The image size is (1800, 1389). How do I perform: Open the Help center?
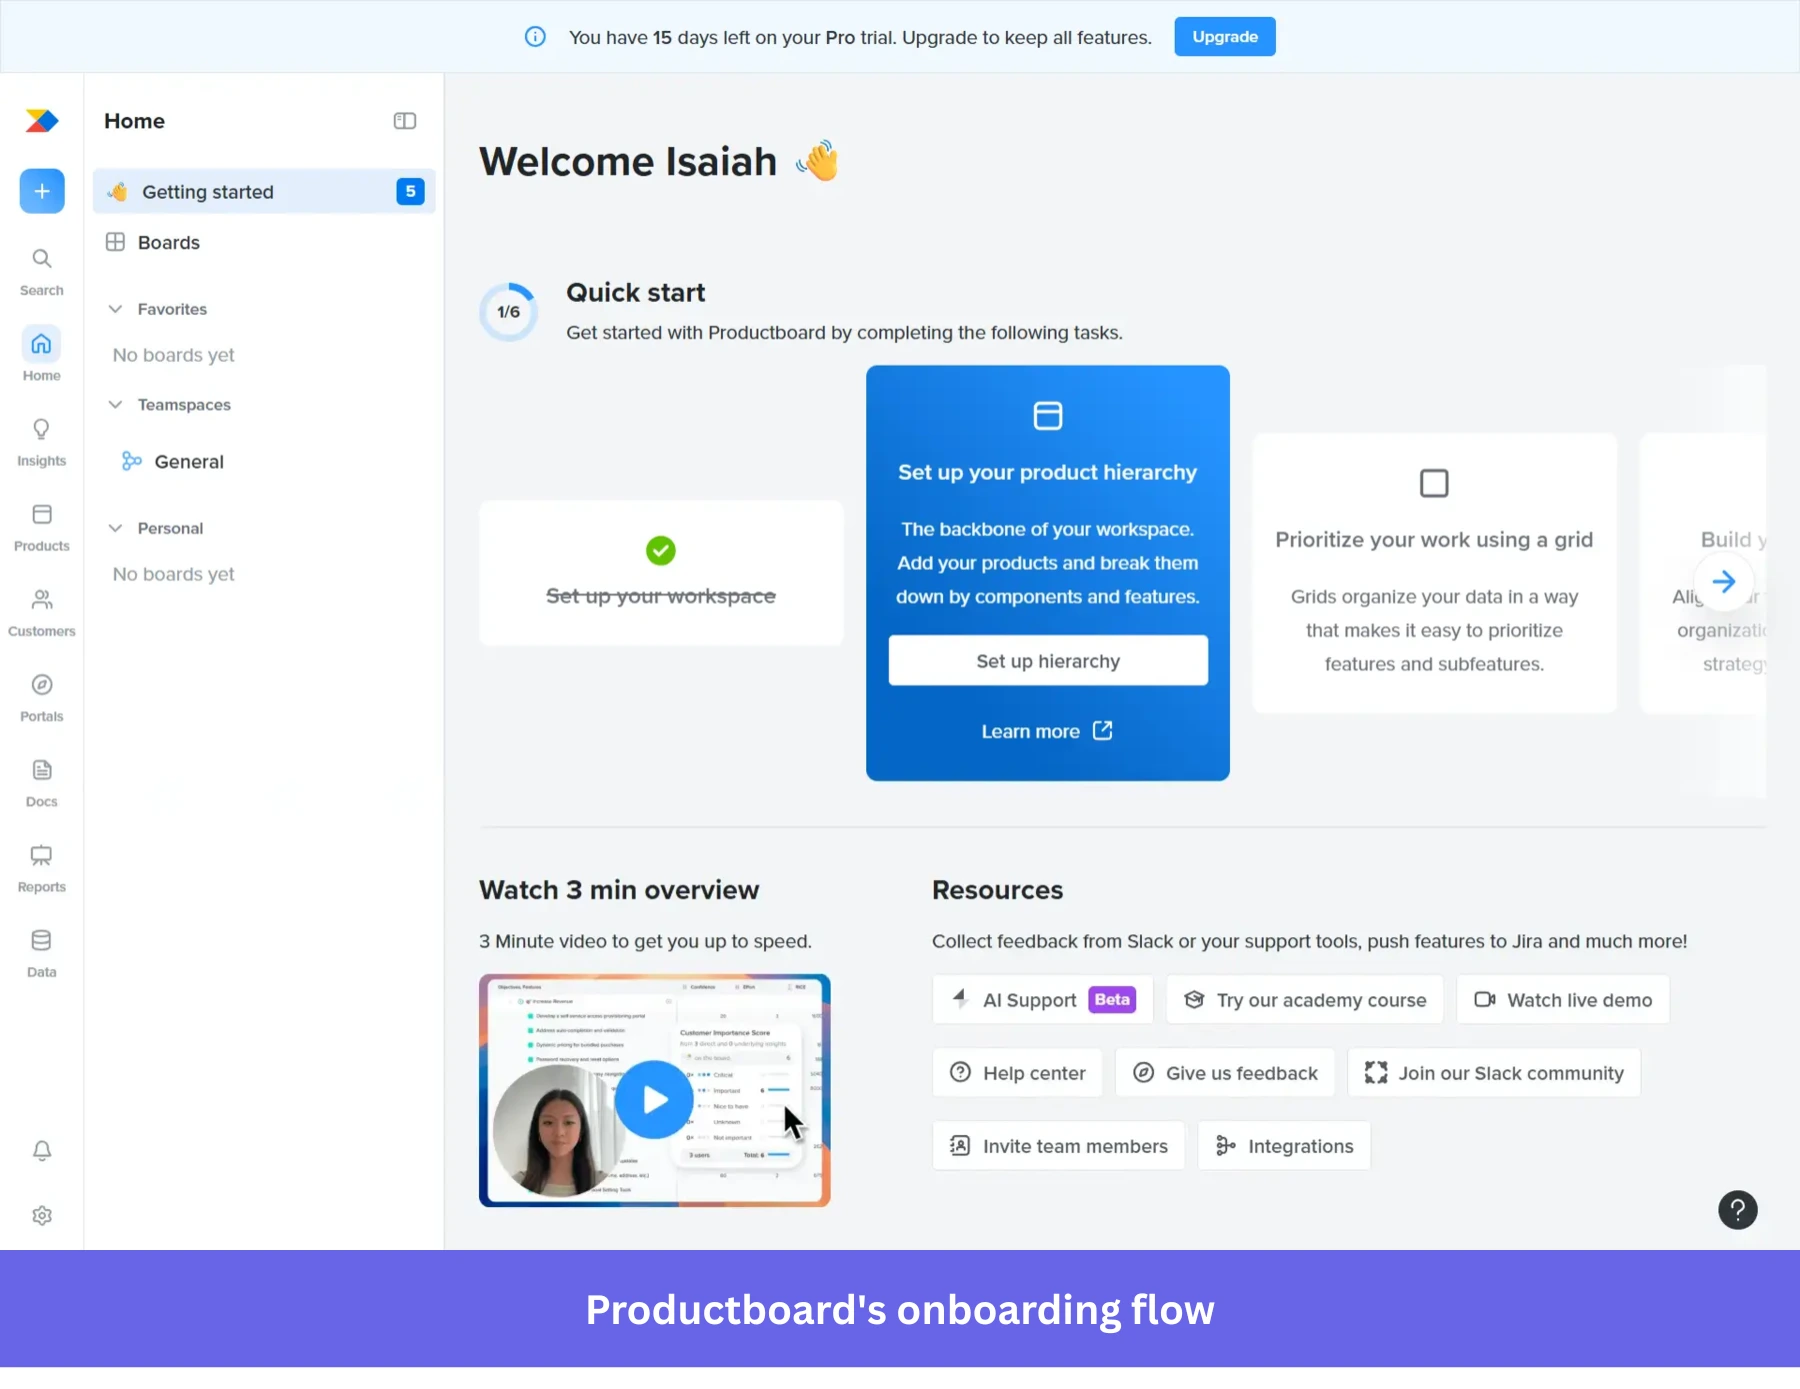click(1017, 1073)
